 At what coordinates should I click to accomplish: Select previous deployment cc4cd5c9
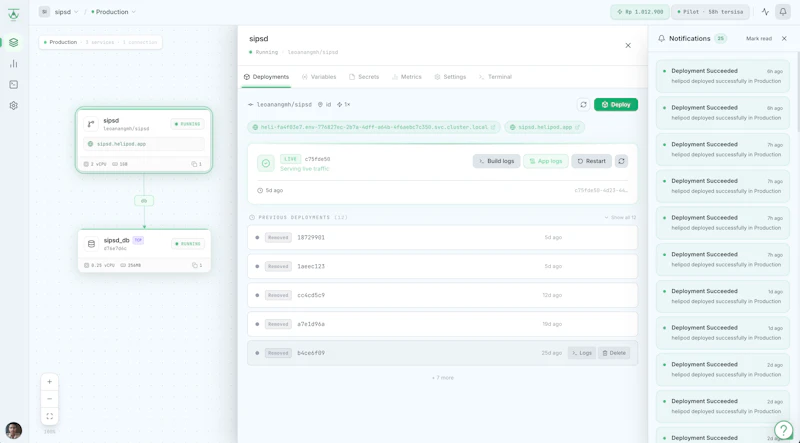coord(442,296)
